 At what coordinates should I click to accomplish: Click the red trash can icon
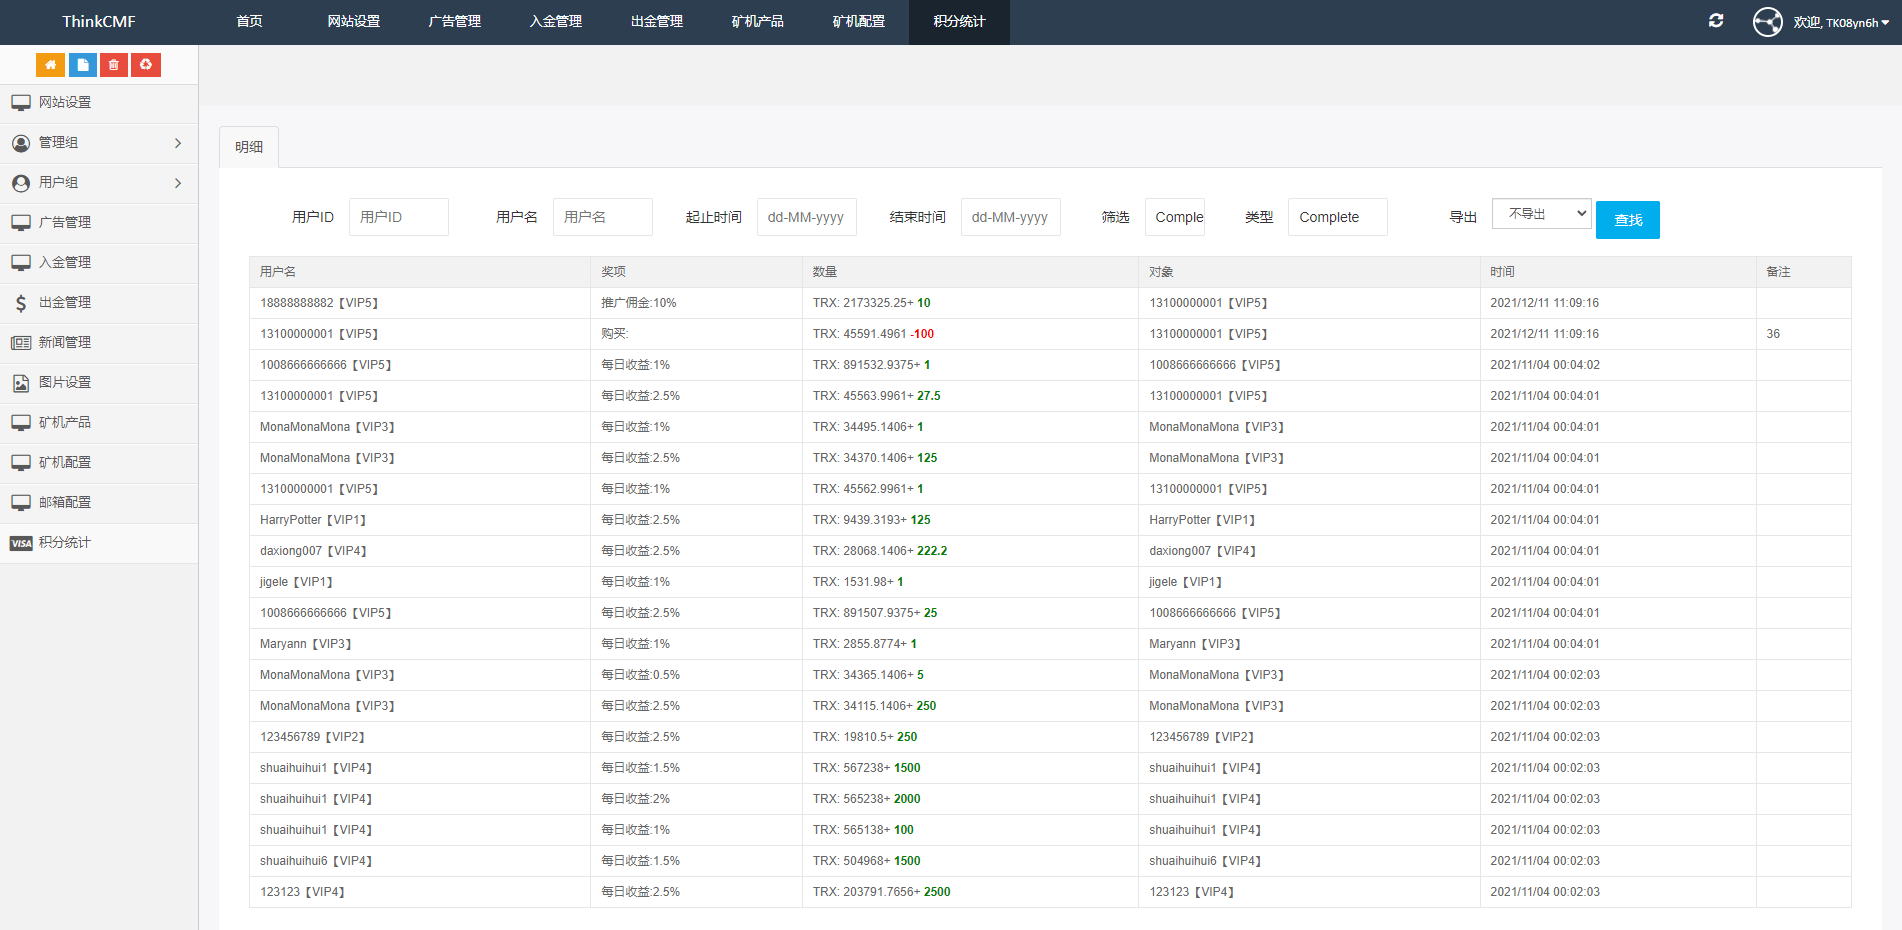(x=114, y=65)
